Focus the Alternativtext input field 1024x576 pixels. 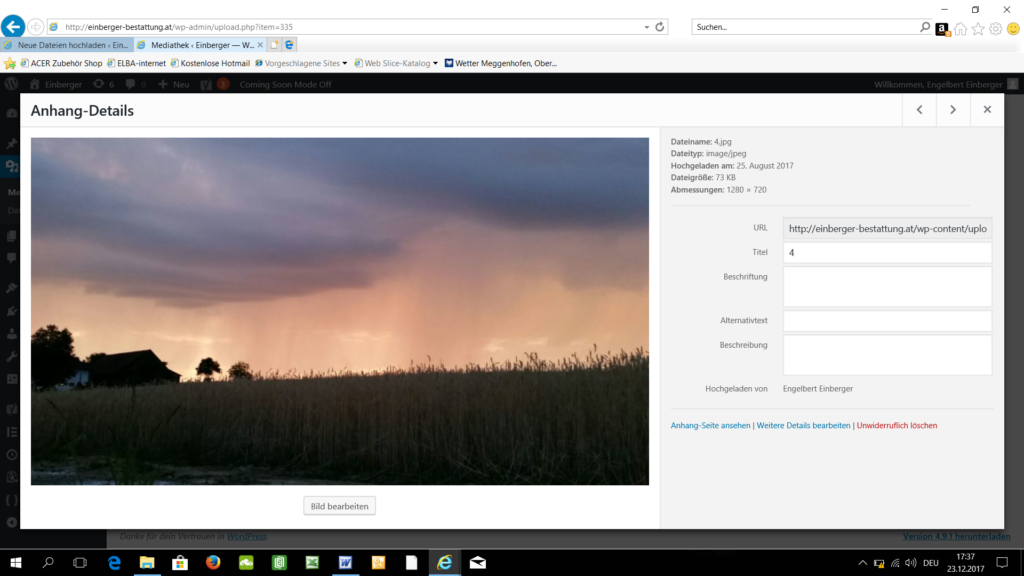(888, 321)
